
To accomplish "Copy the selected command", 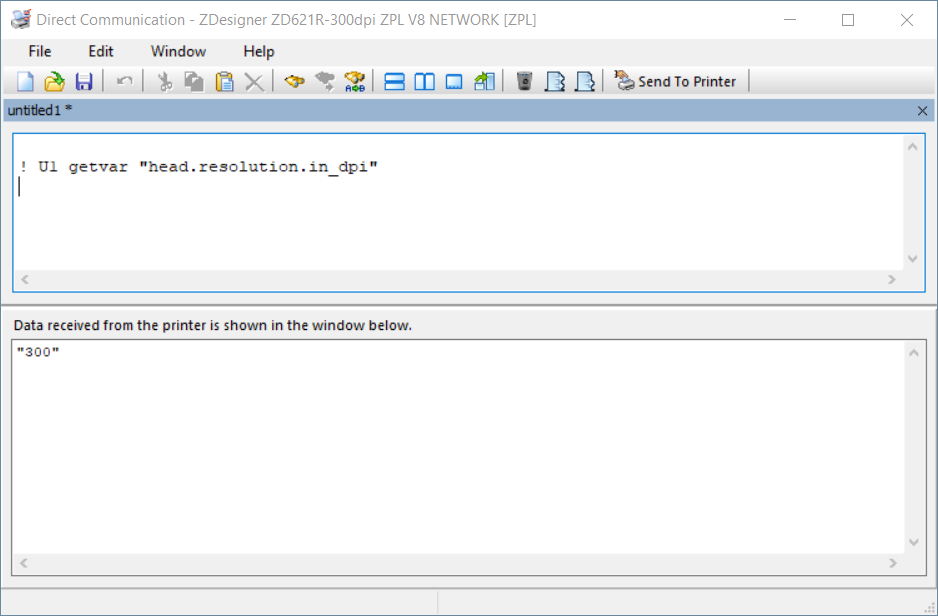I will coord(192,81).
